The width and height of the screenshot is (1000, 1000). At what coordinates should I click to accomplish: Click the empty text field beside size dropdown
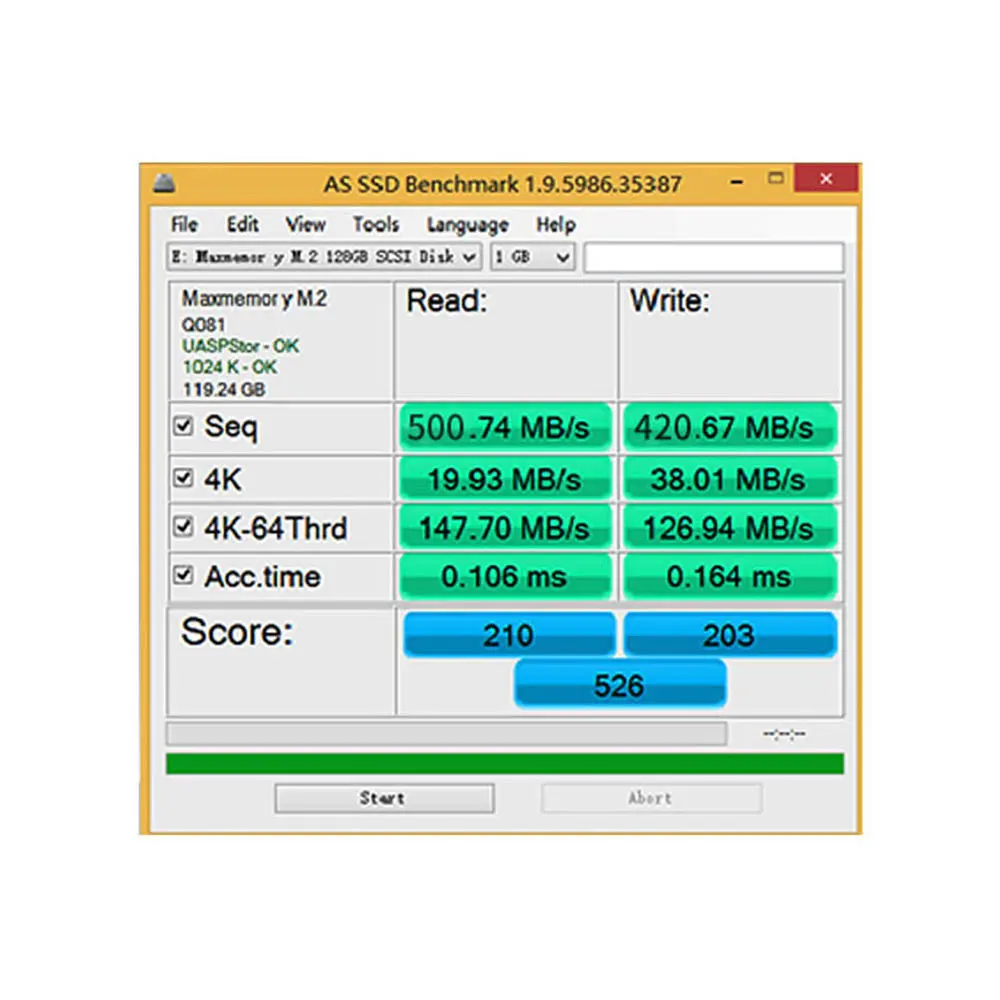714,258
